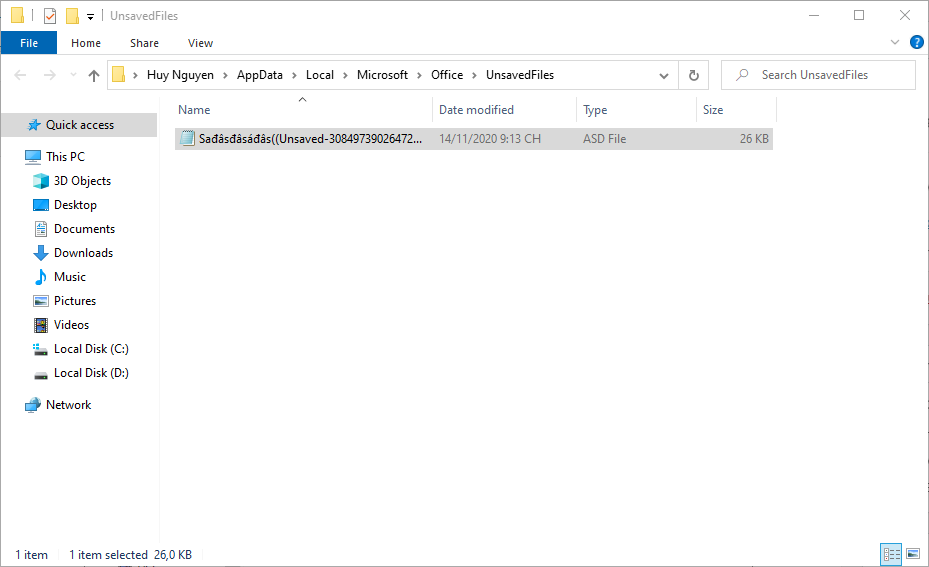Click the Music note icon
Image resolution: width=929 pixels, height=567 pixels.
point(41,277)
